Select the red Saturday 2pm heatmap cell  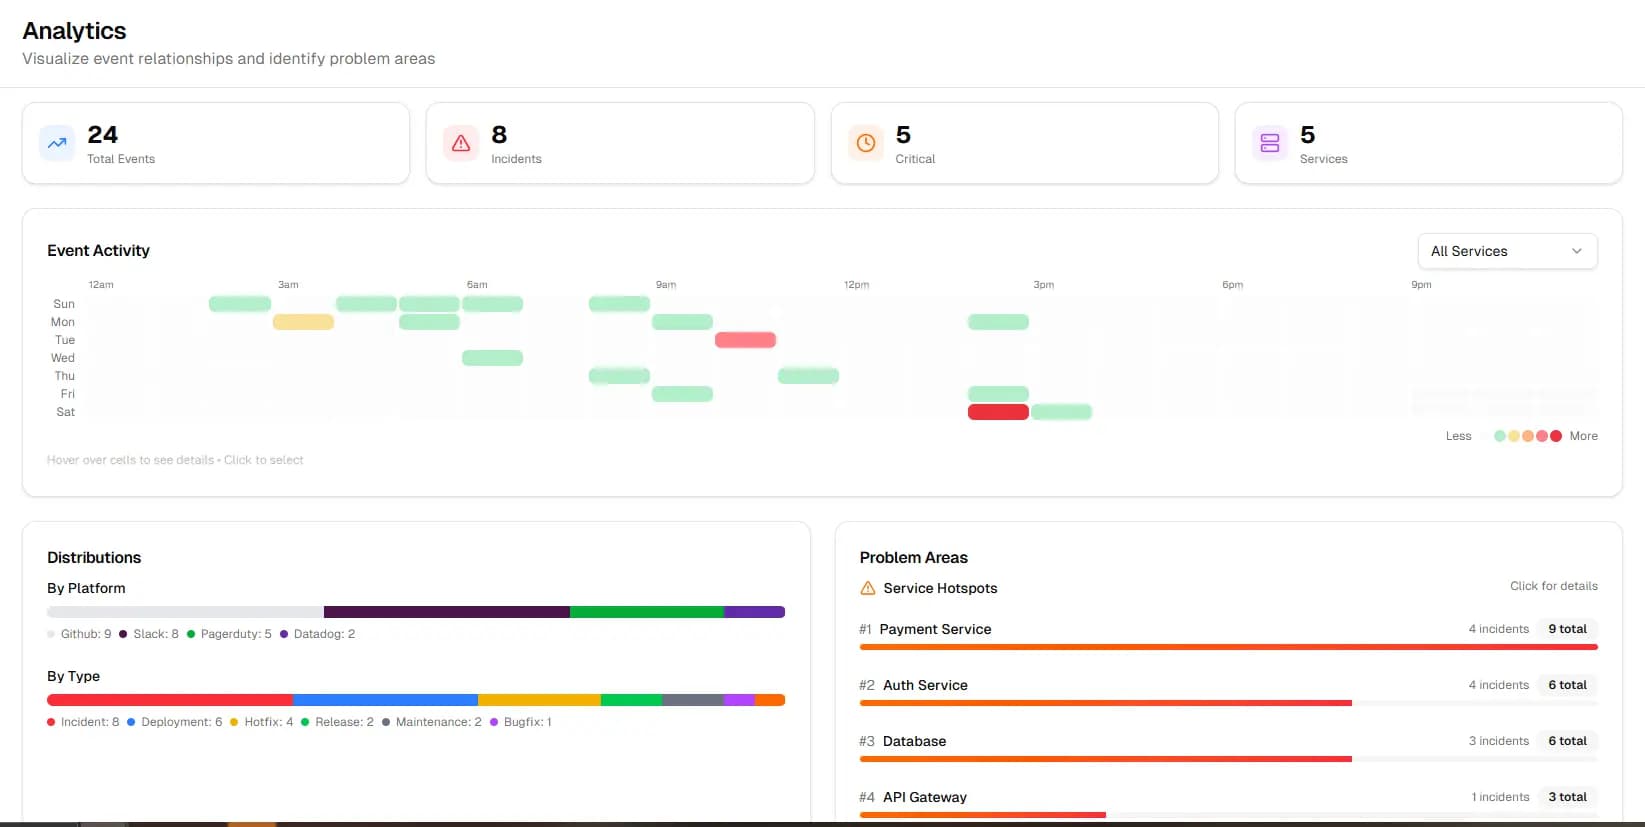[x=998, y=412]
